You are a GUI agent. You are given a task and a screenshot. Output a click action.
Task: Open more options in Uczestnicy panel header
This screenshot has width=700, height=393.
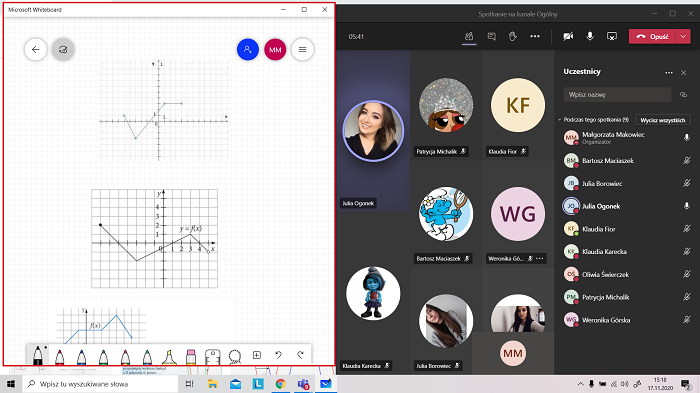click(669, 72)
